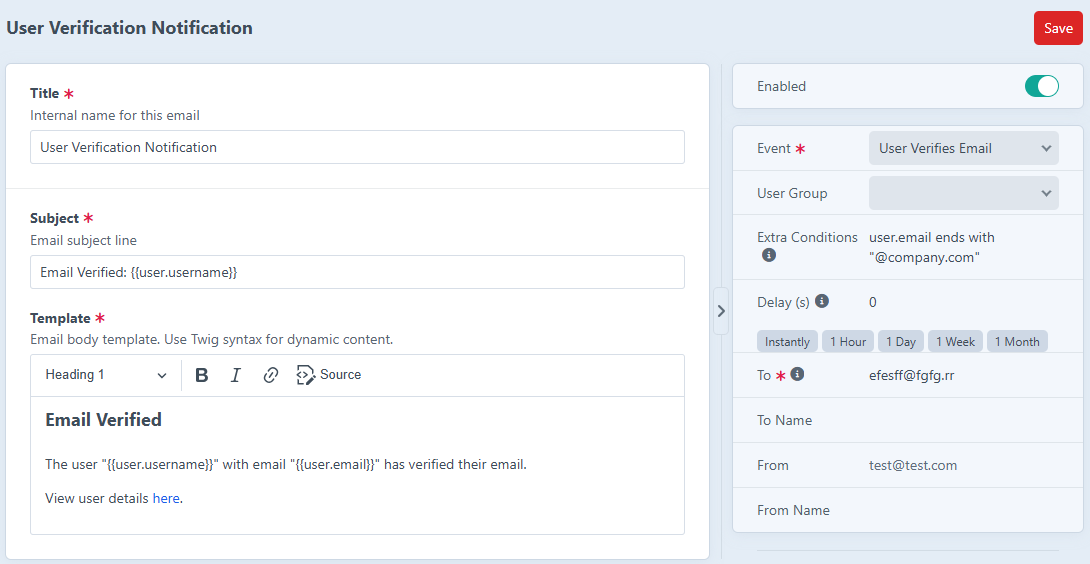This screenshot has width=1090, height=564.
Task: Open the Event dropdown
Action: click(x=963, y=148)
